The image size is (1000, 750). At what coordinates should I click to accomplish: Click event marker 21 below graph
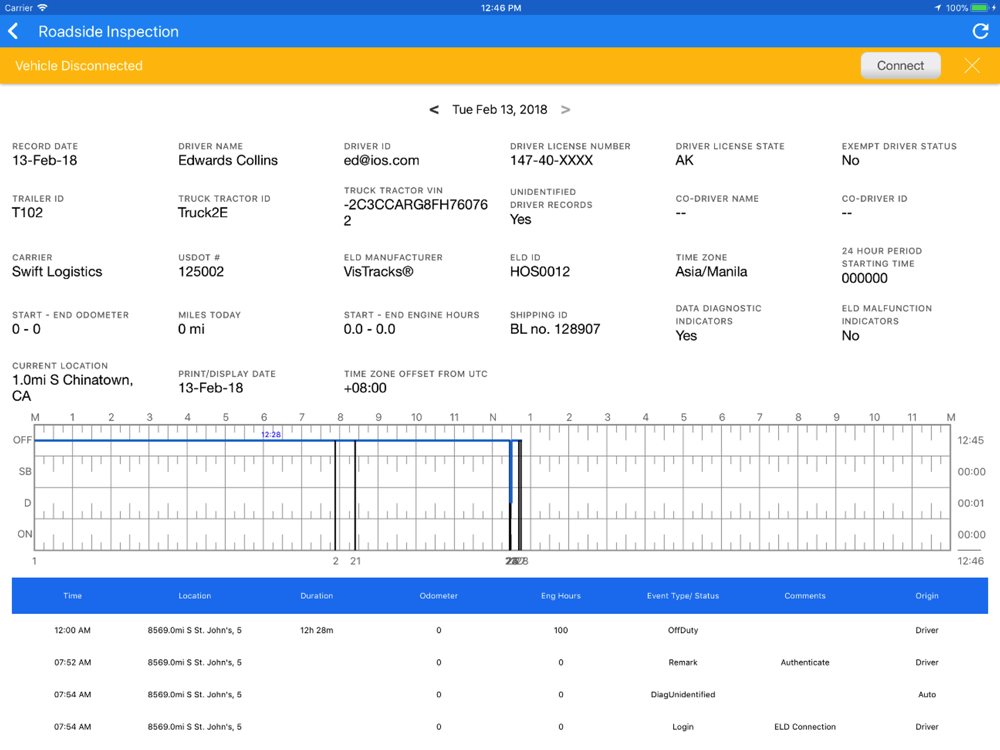click(x=355, y=561)
